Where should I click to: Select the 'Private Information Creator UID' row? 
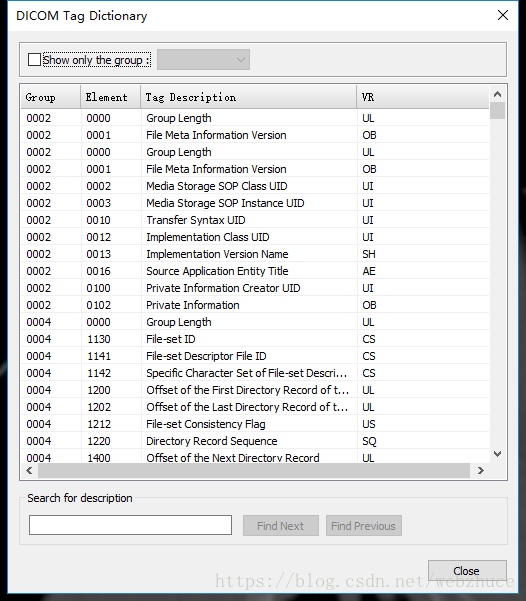click(255, 288)
